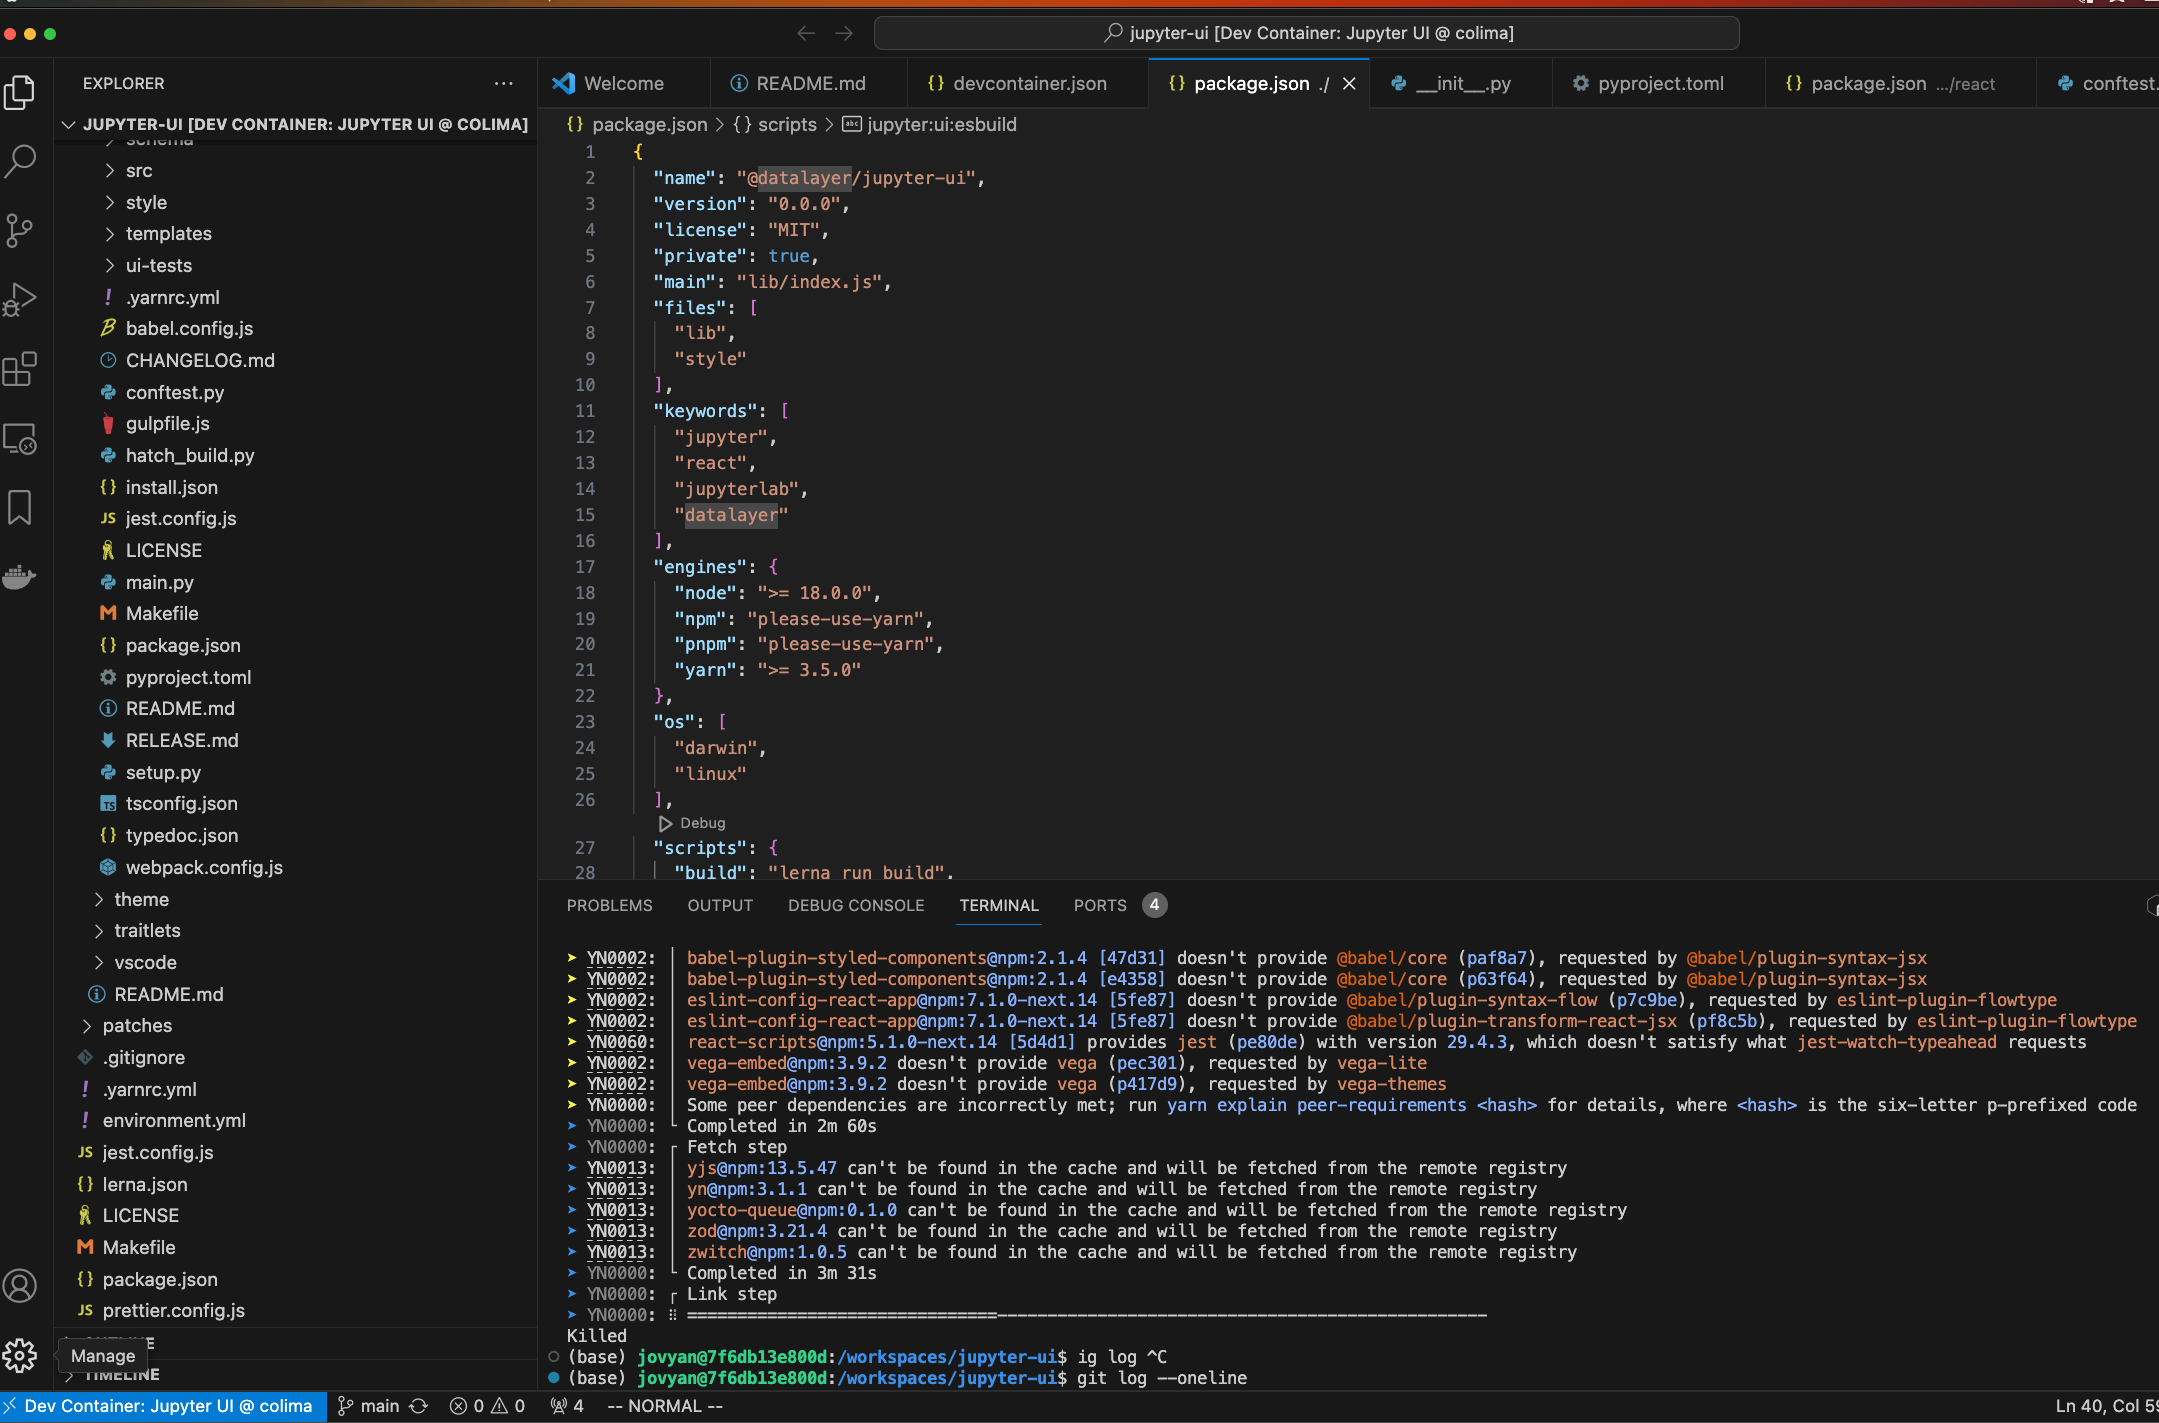Open the command center search box
Viewport: 2159px width, 1423px height.
pyautogui.click(x=1306, y=33)
